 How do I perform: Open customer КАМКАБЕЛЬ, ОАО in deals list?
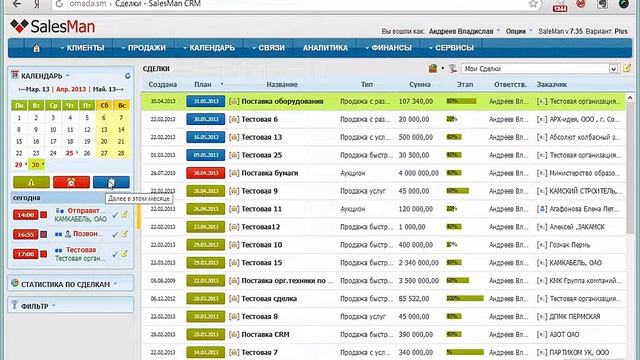coord(576,263)
